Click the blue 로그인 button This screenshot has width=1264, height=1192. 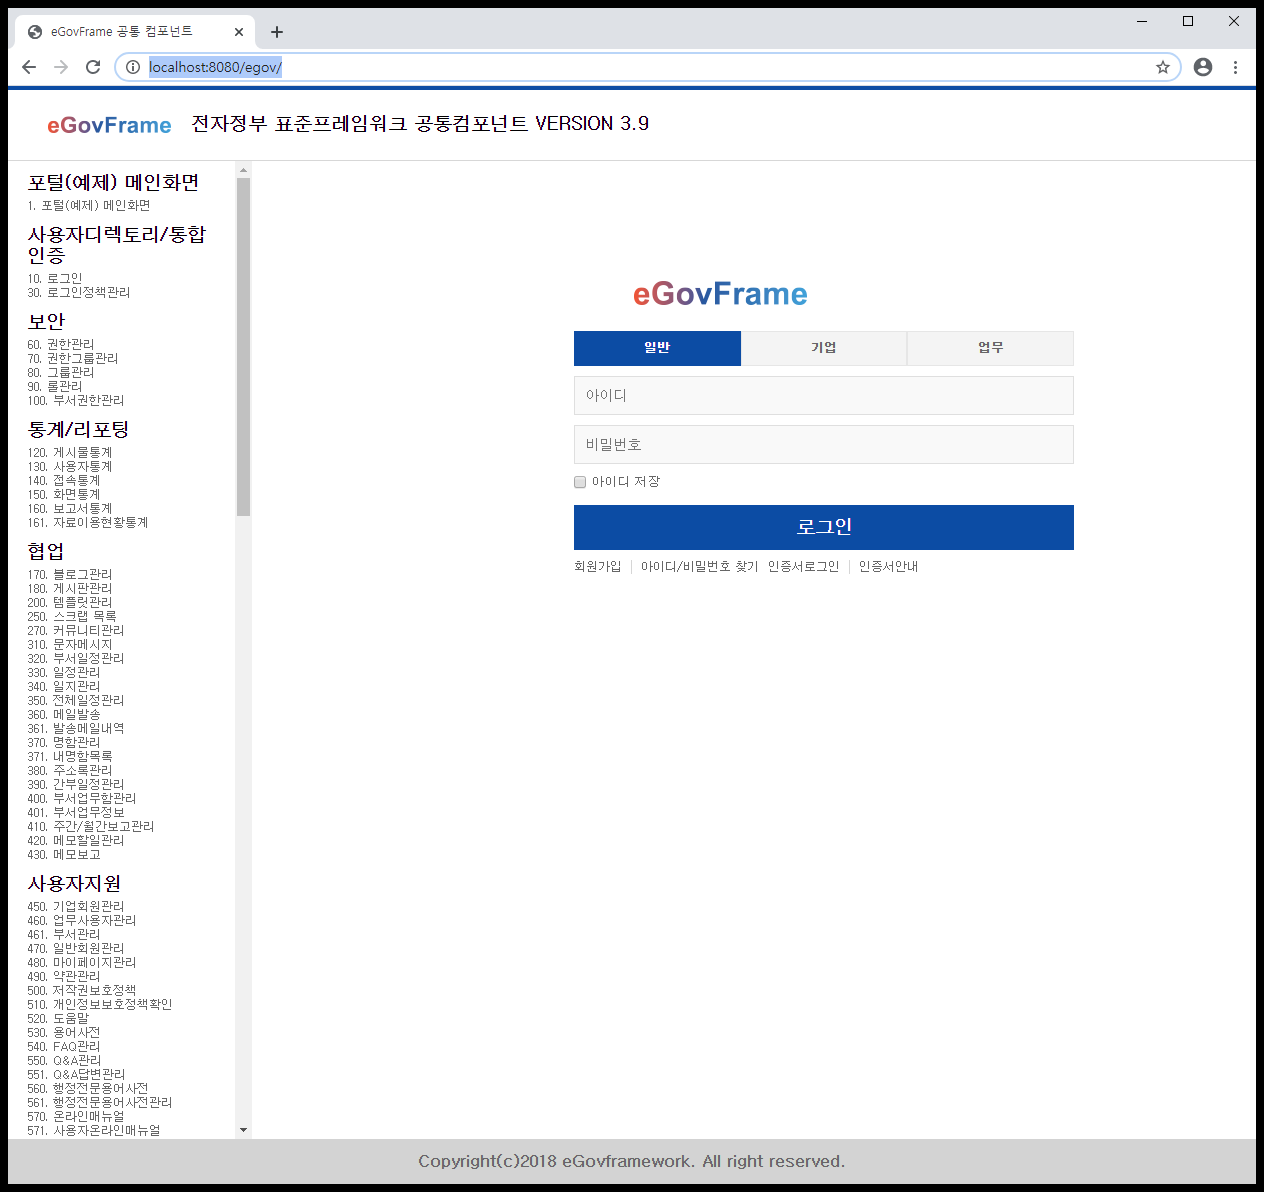point(824,527)
